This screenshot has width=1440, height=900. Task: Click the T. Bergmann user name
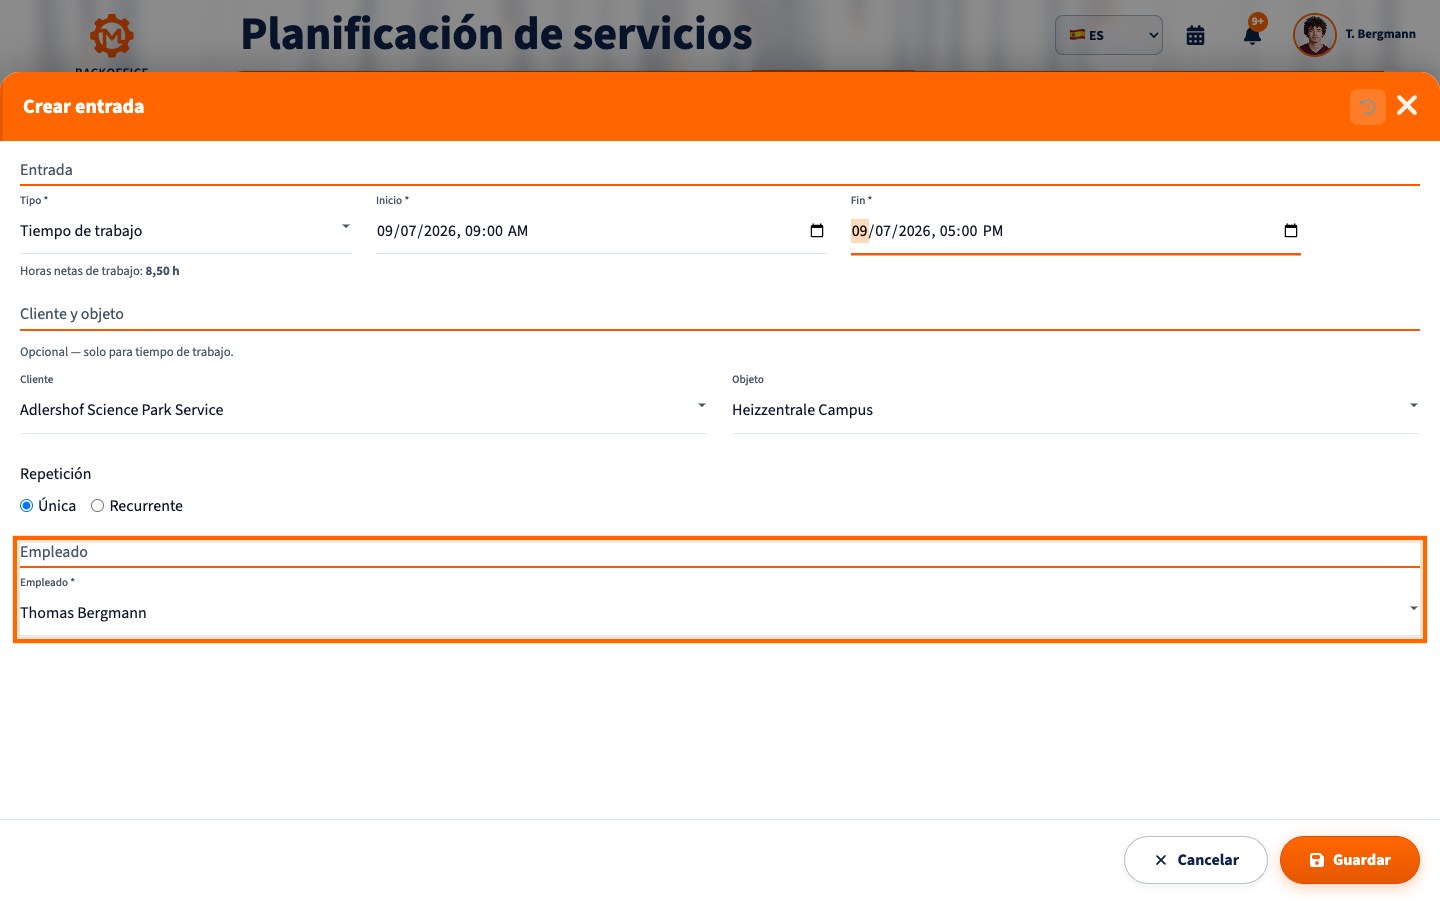[1380, 34]
